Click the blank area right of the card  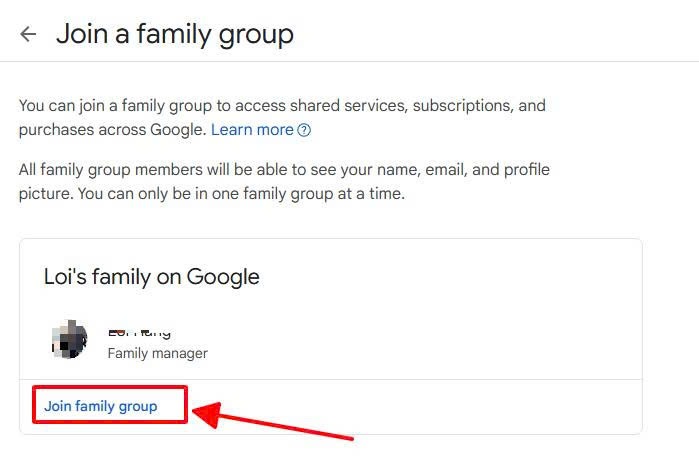click(670, 330)
